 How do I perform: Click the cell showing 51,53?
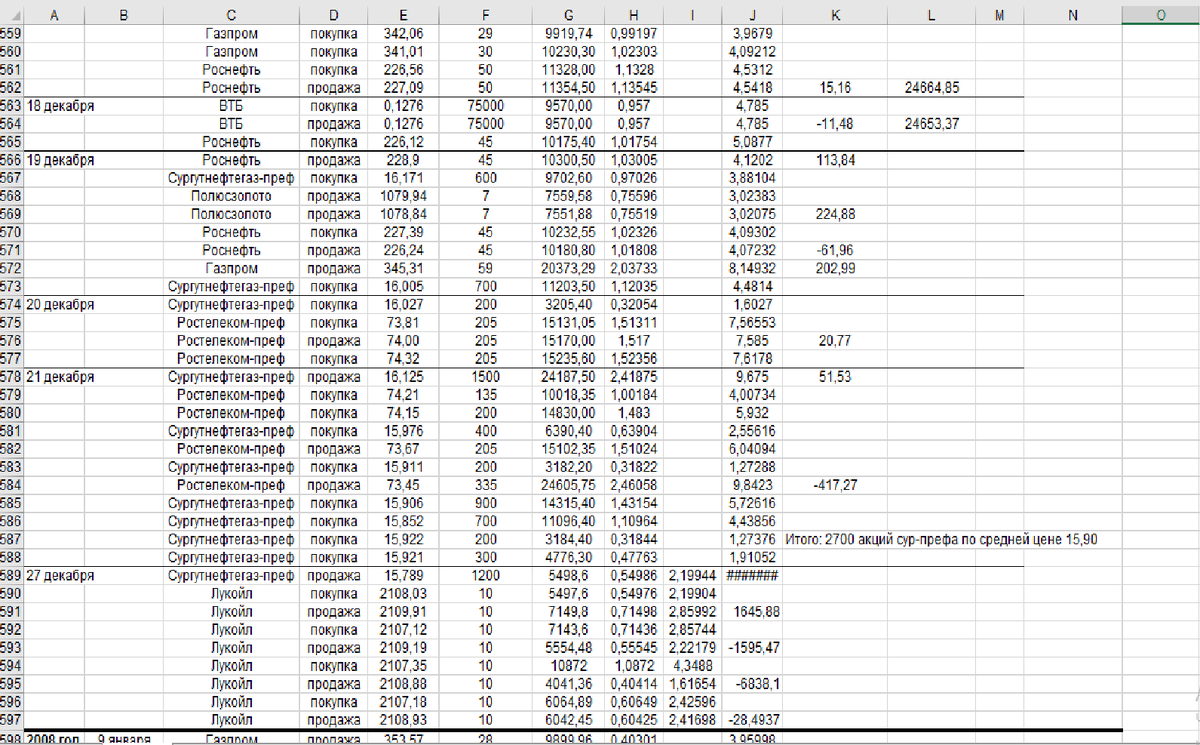click(x=835, y=376)
